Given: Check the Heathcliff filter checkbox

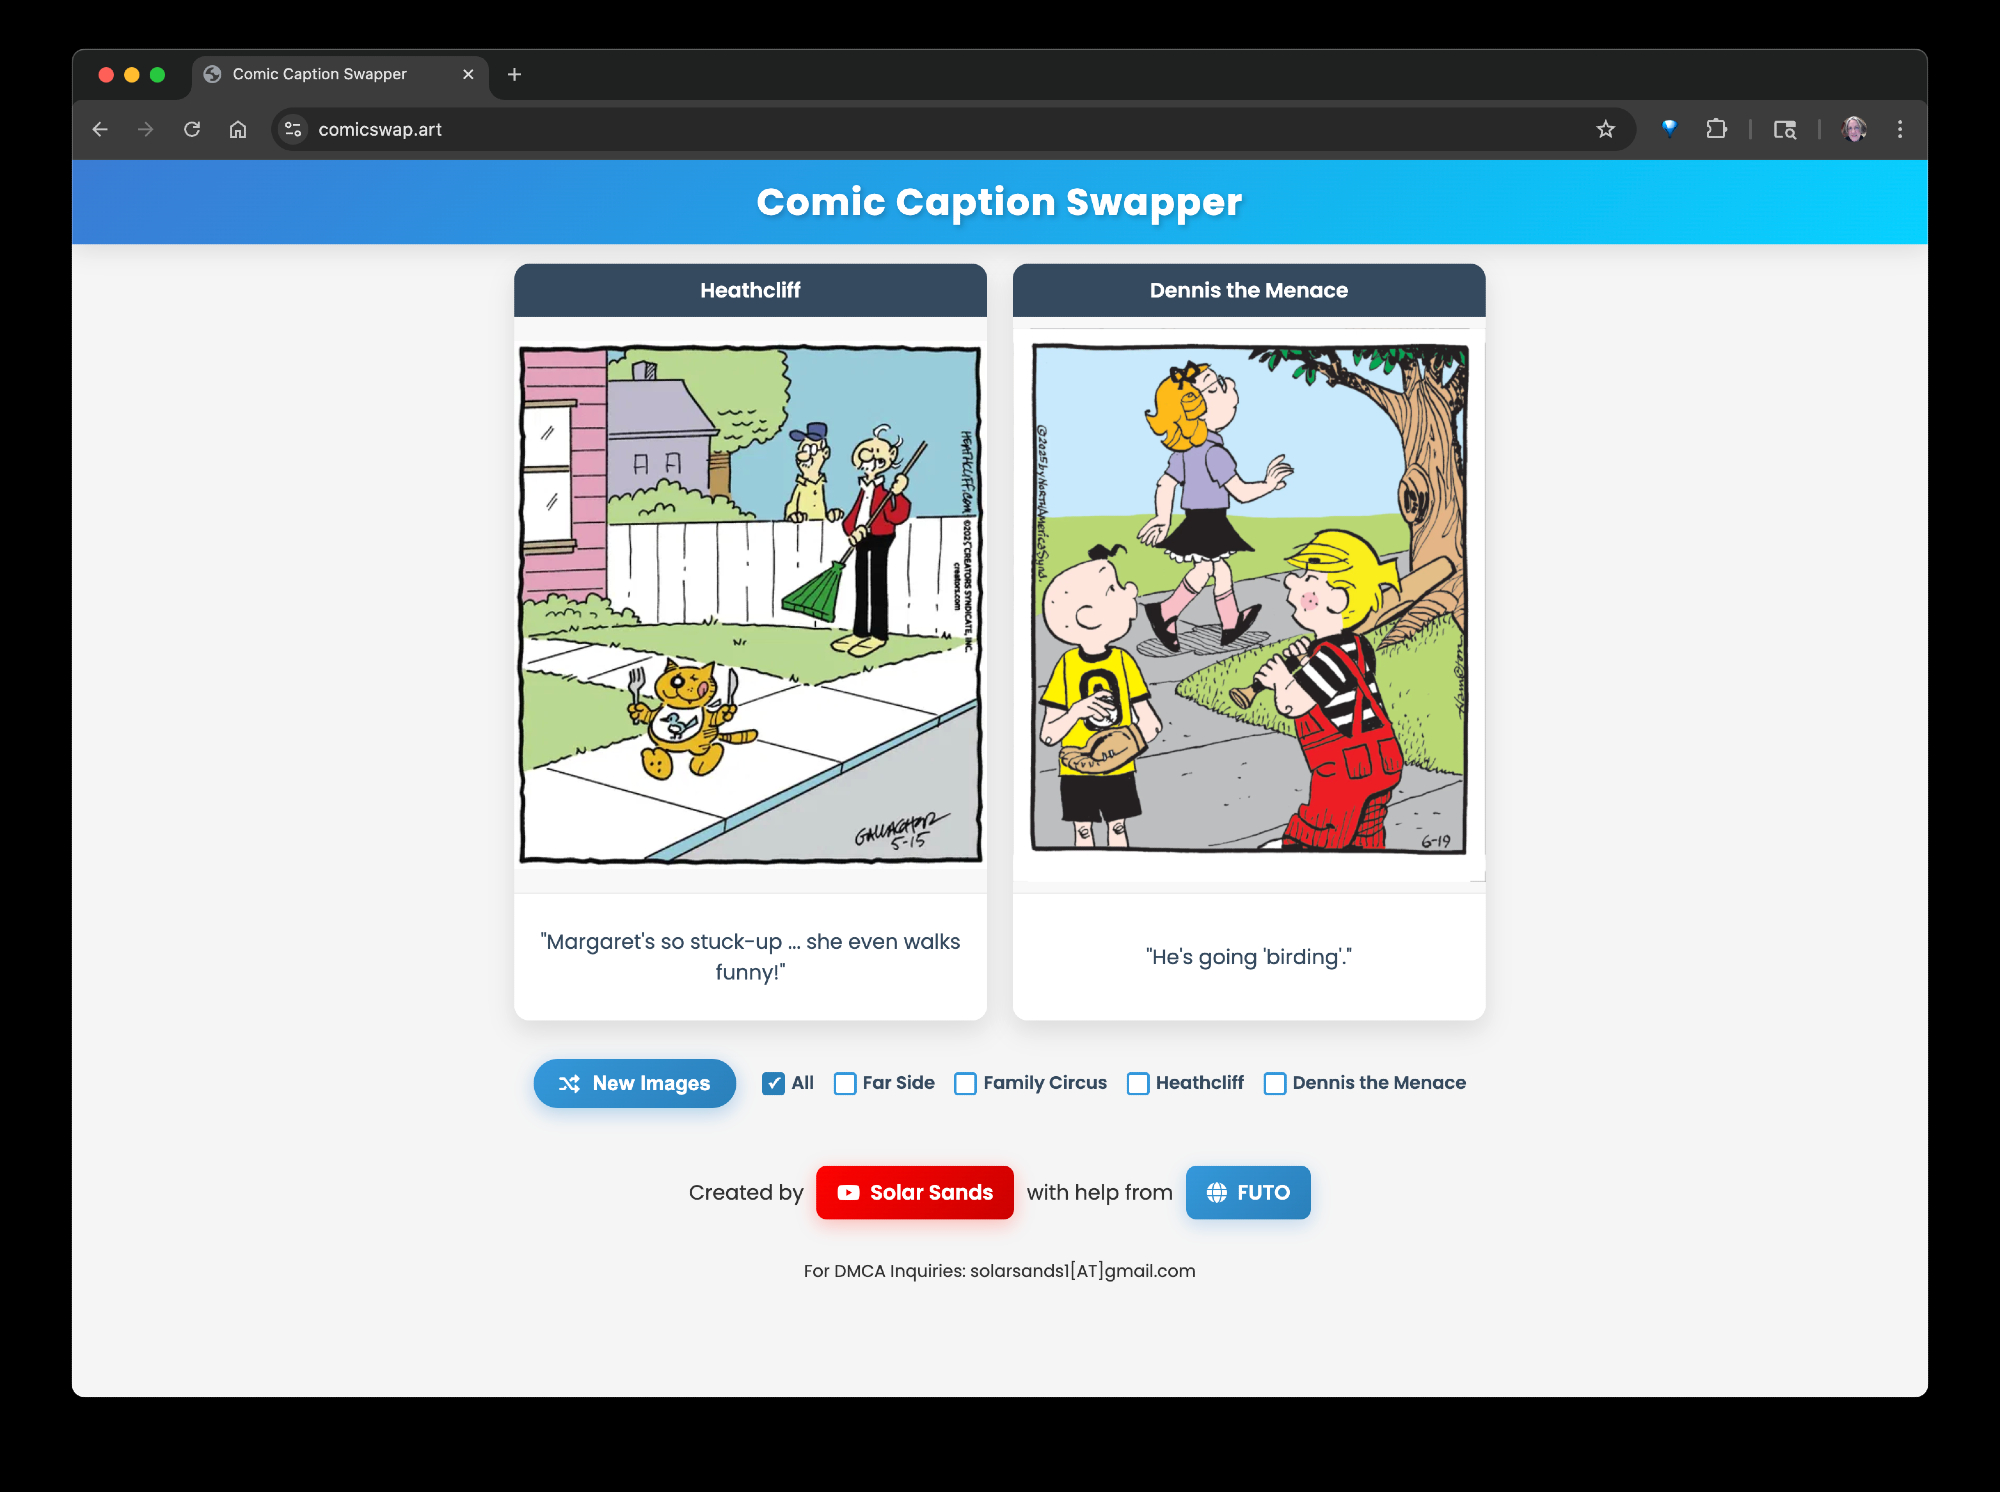Looking at the screenshot, I should tap(1138, 1083).
